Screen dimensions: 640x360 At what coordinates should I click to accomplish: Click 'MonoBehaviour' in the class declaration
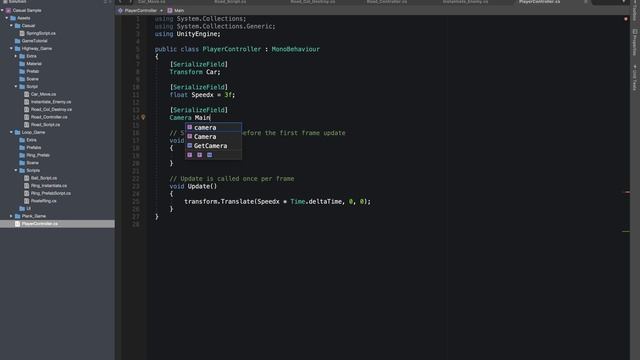click(x=296, y=49)
